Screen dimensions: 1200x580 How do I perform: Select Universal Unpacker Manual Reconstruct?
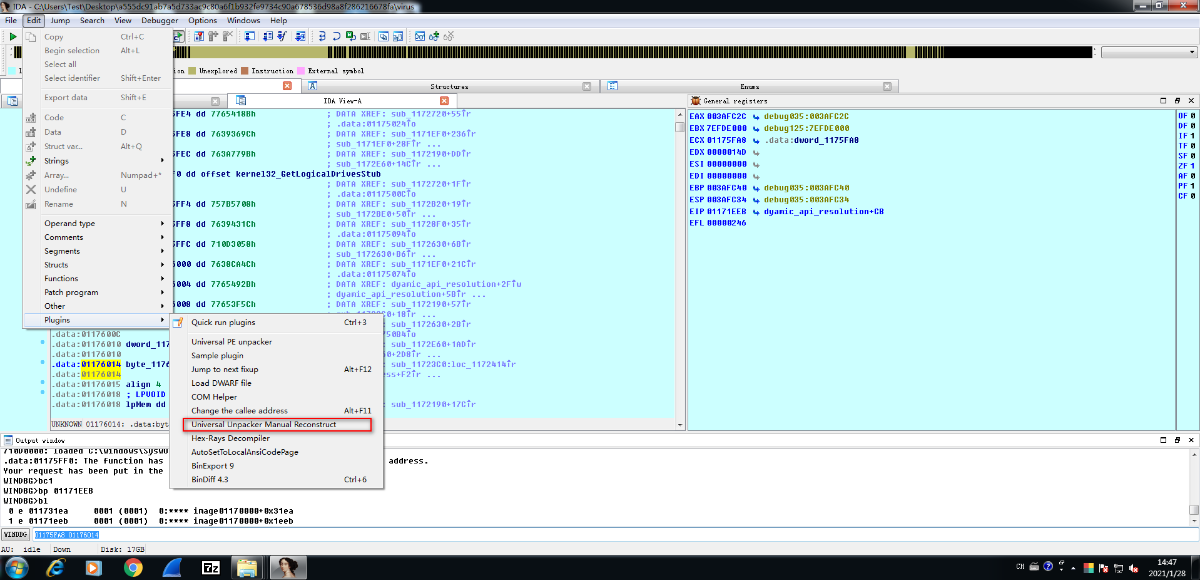pyautogui.click(x=264, y=425)
